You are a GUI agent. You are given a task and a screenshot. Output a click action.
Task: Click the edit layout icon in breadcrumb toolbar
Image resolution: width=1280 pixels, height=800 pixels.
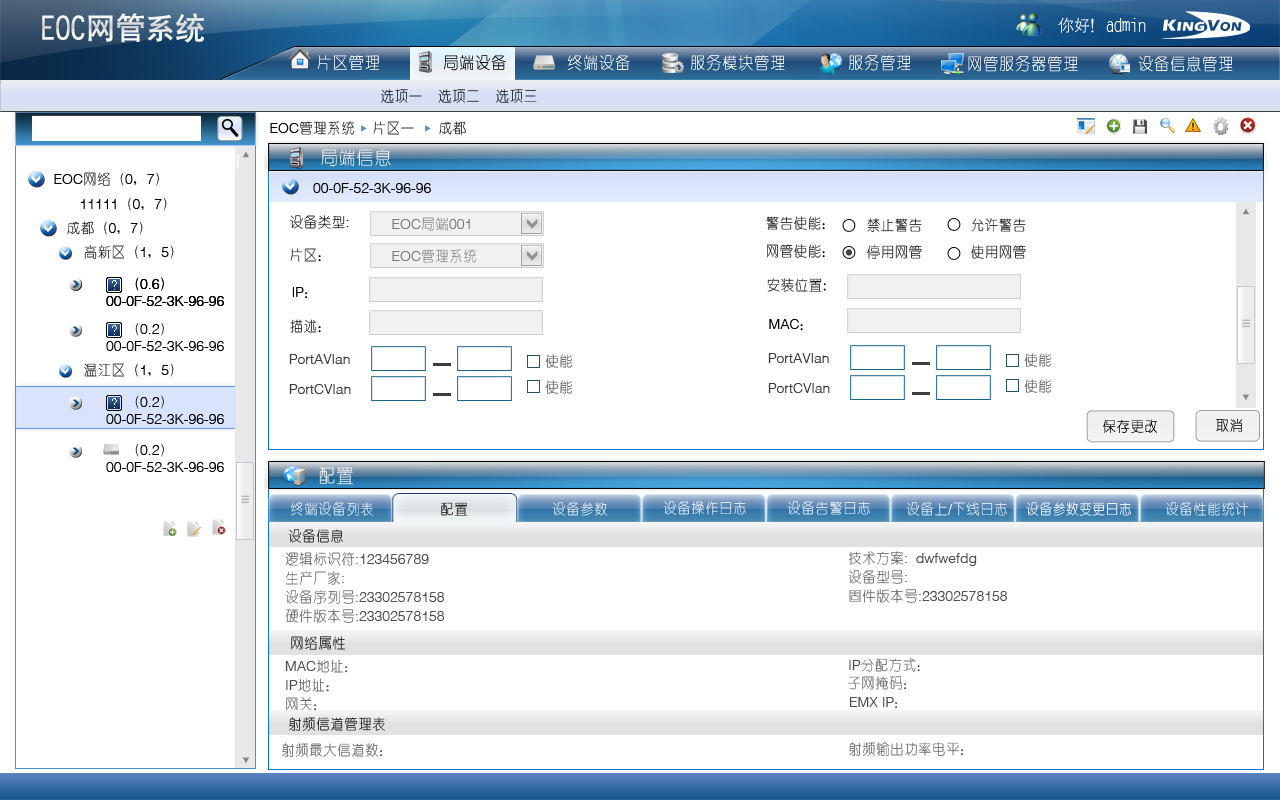1086,126
